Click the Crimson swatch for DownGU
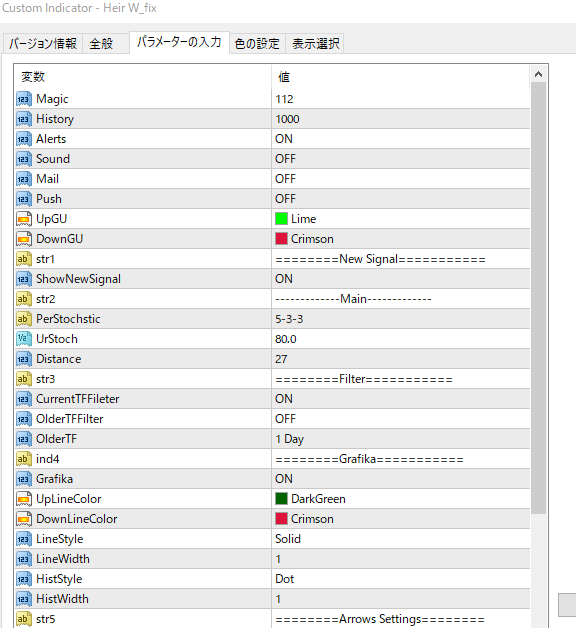This screenshot has width=576, height=628. [281, 239]
